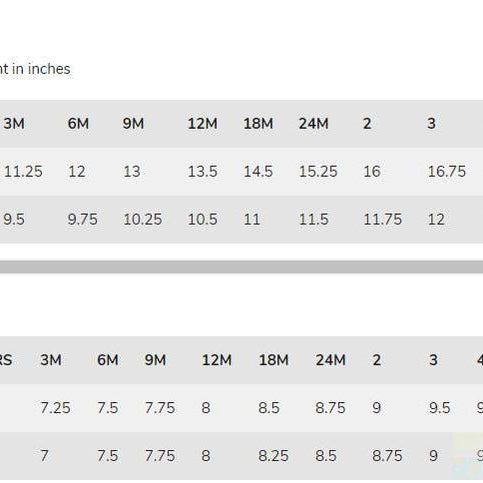
Task: Click the 11.25 value in first row
Action: (x=23, y=172)
